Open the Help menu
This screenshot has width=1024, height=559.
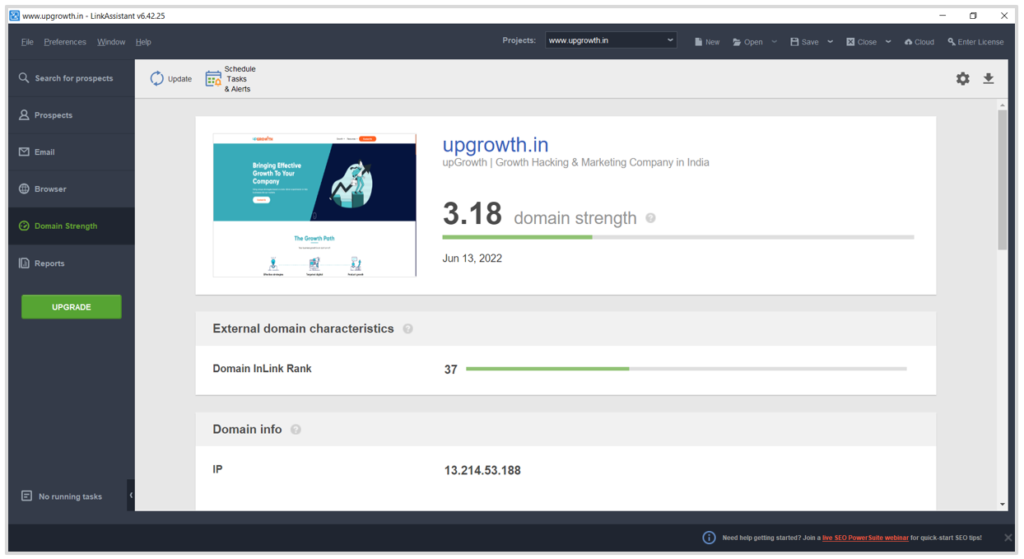coord(143,42)
